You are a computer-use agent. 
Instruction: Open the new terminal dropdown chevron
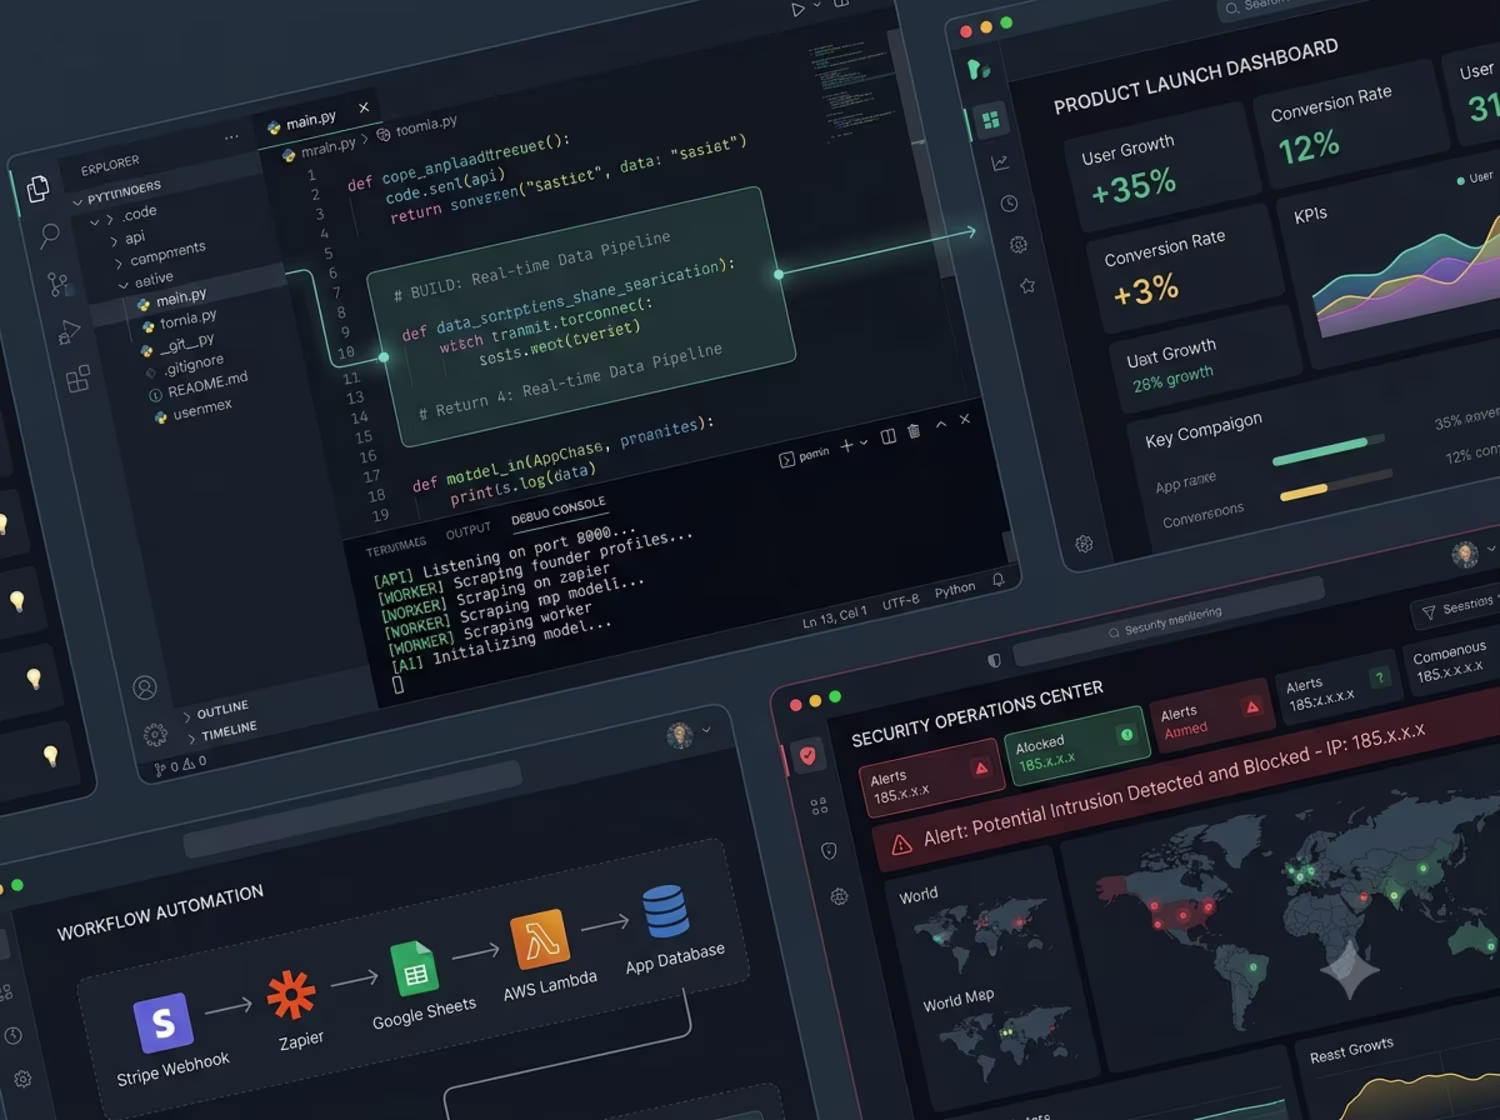click(863, 443)
